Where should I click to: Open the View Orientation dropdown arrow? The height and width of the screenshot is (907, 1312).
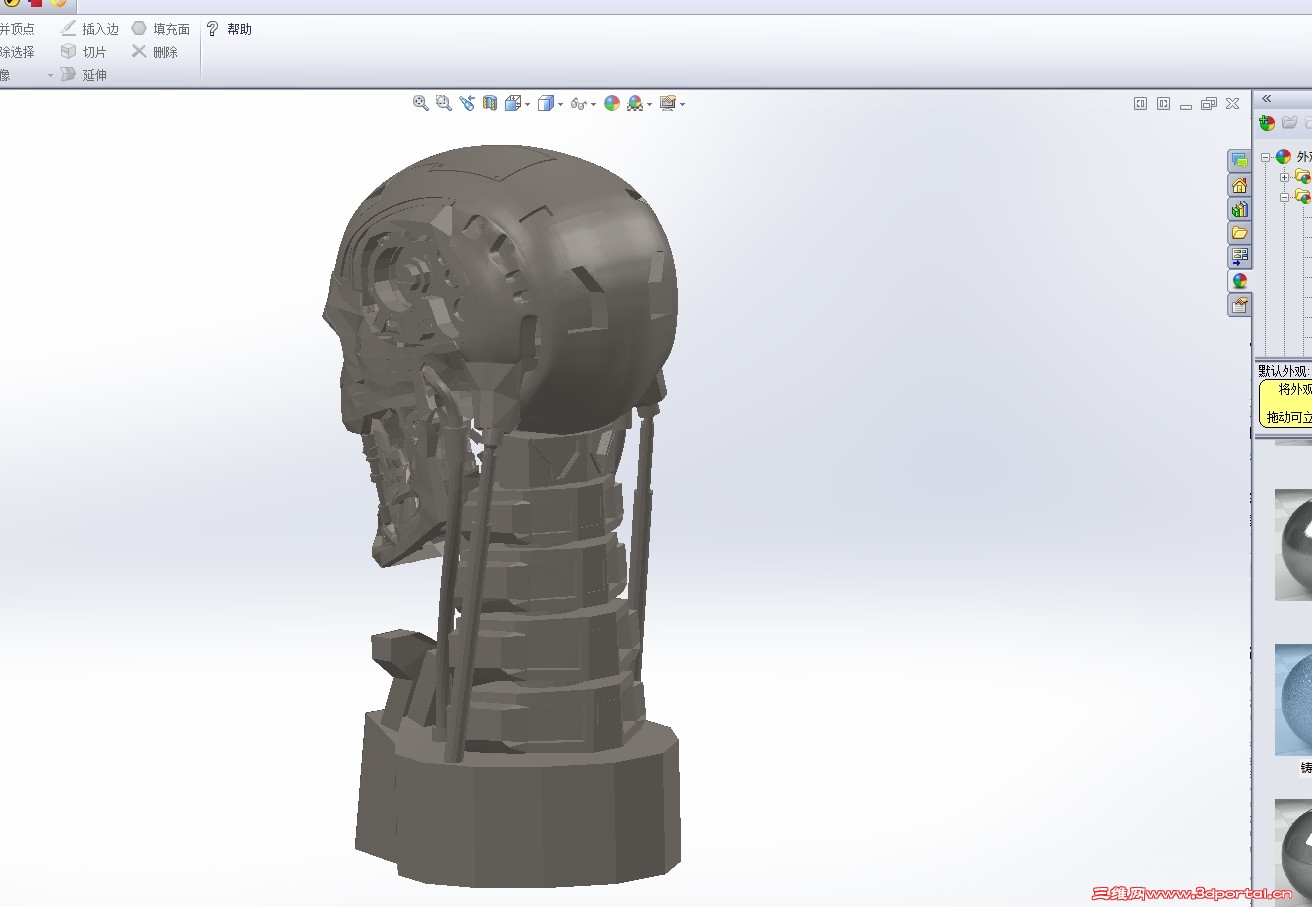click(527, 104)
